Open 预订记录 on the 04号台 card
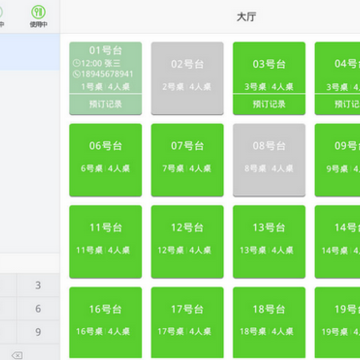 click(337, 104)
